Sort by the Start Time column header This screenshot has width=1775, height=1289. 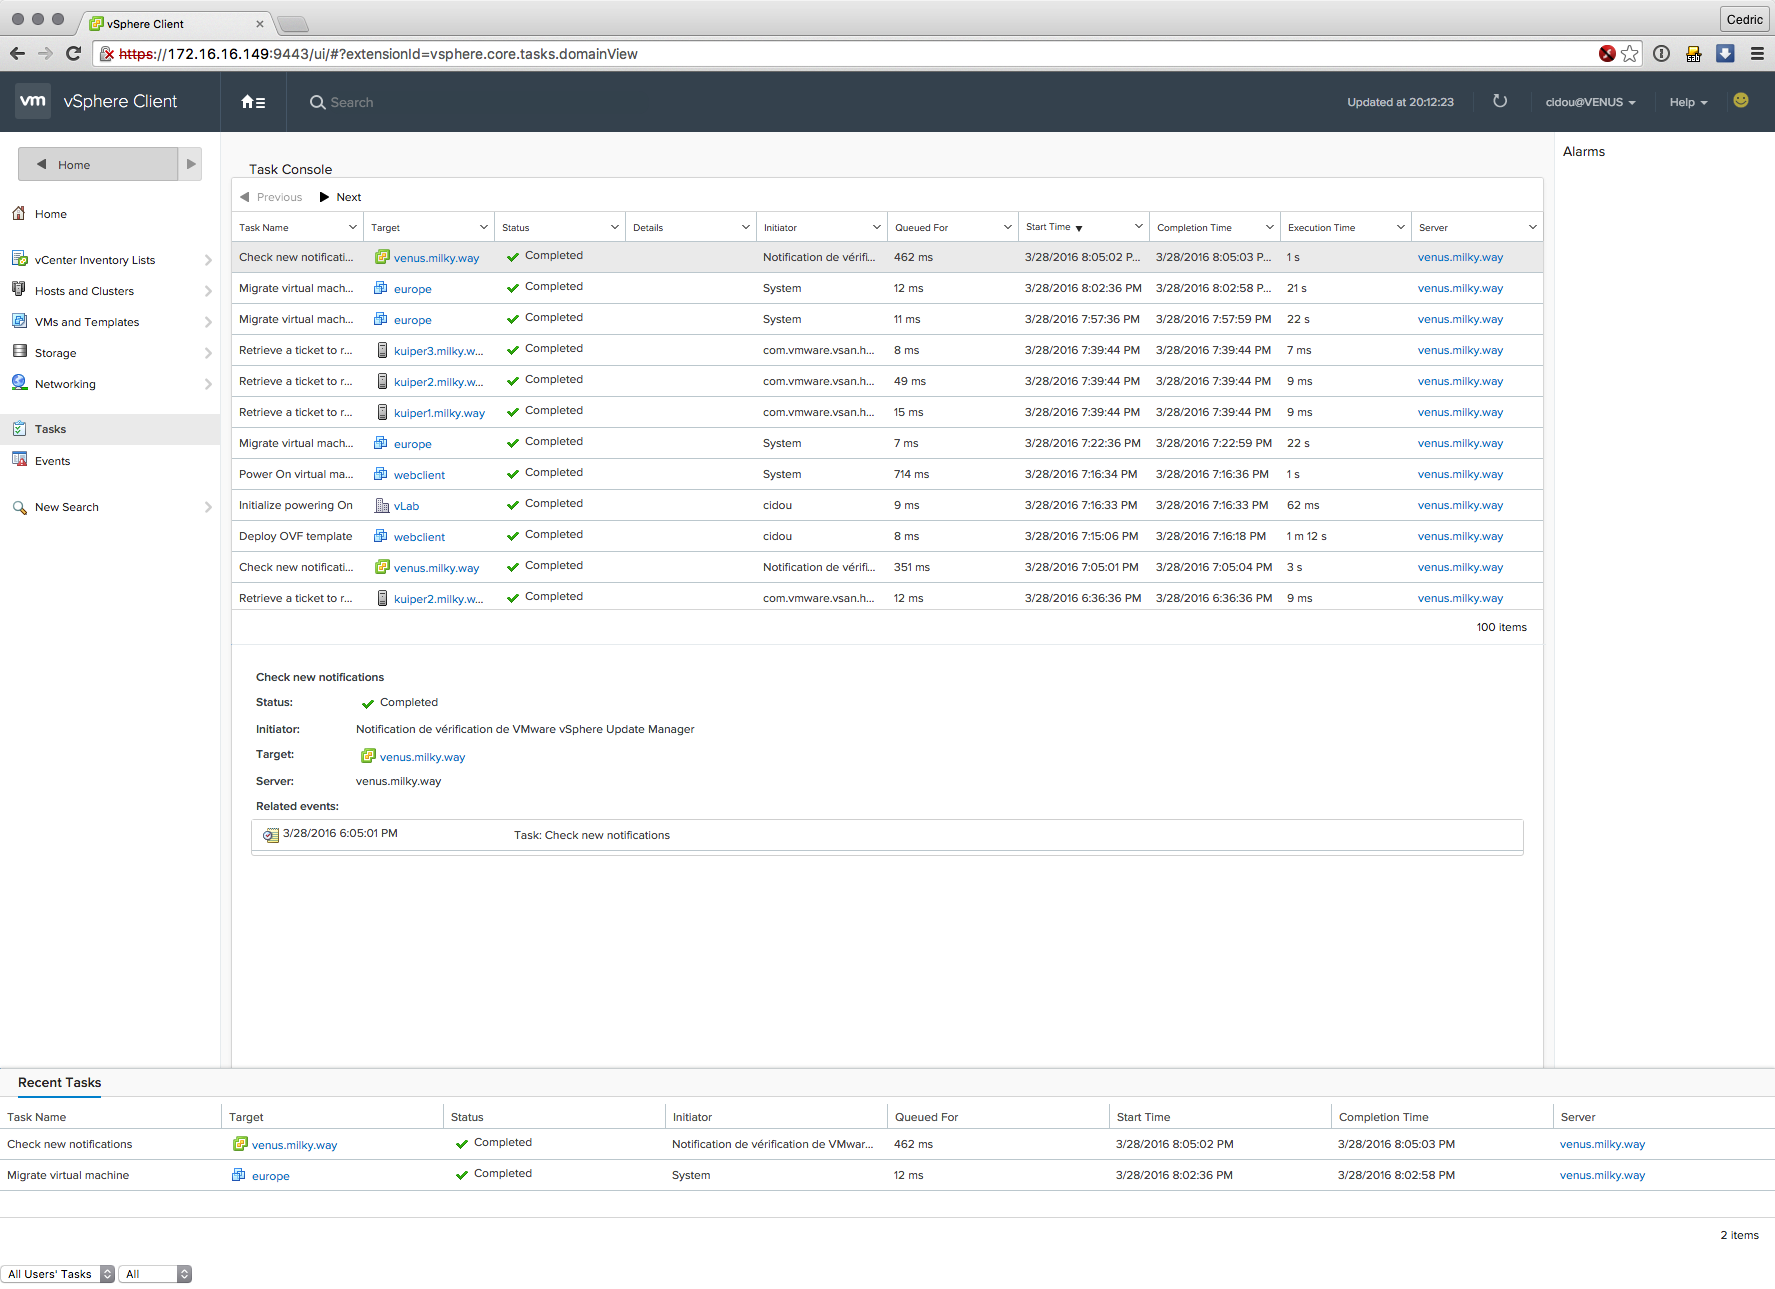coord(1048,227)
